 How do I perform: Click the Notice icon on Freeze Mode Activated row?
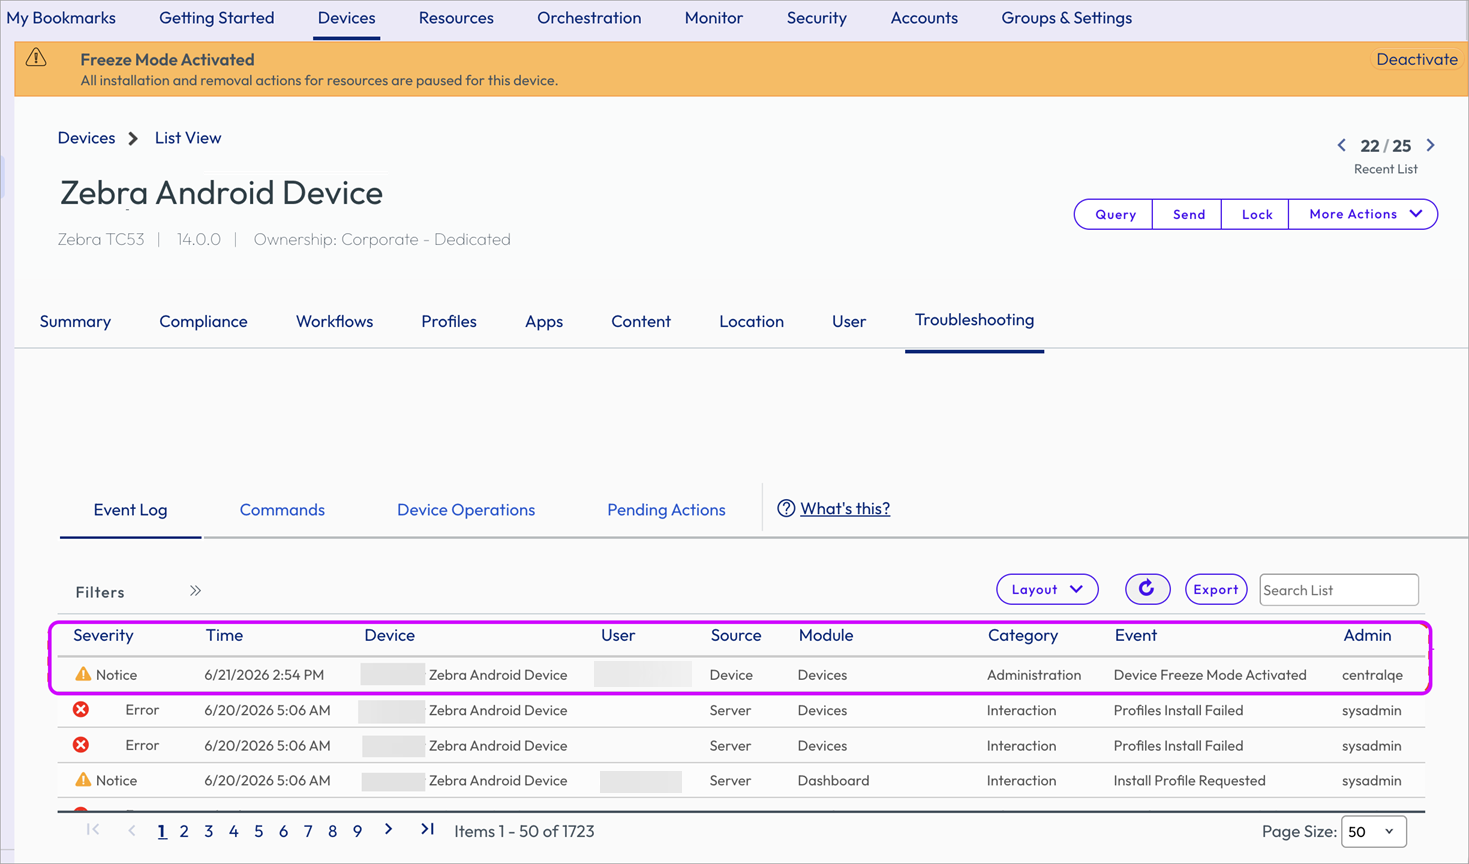[x=83, y=674]
